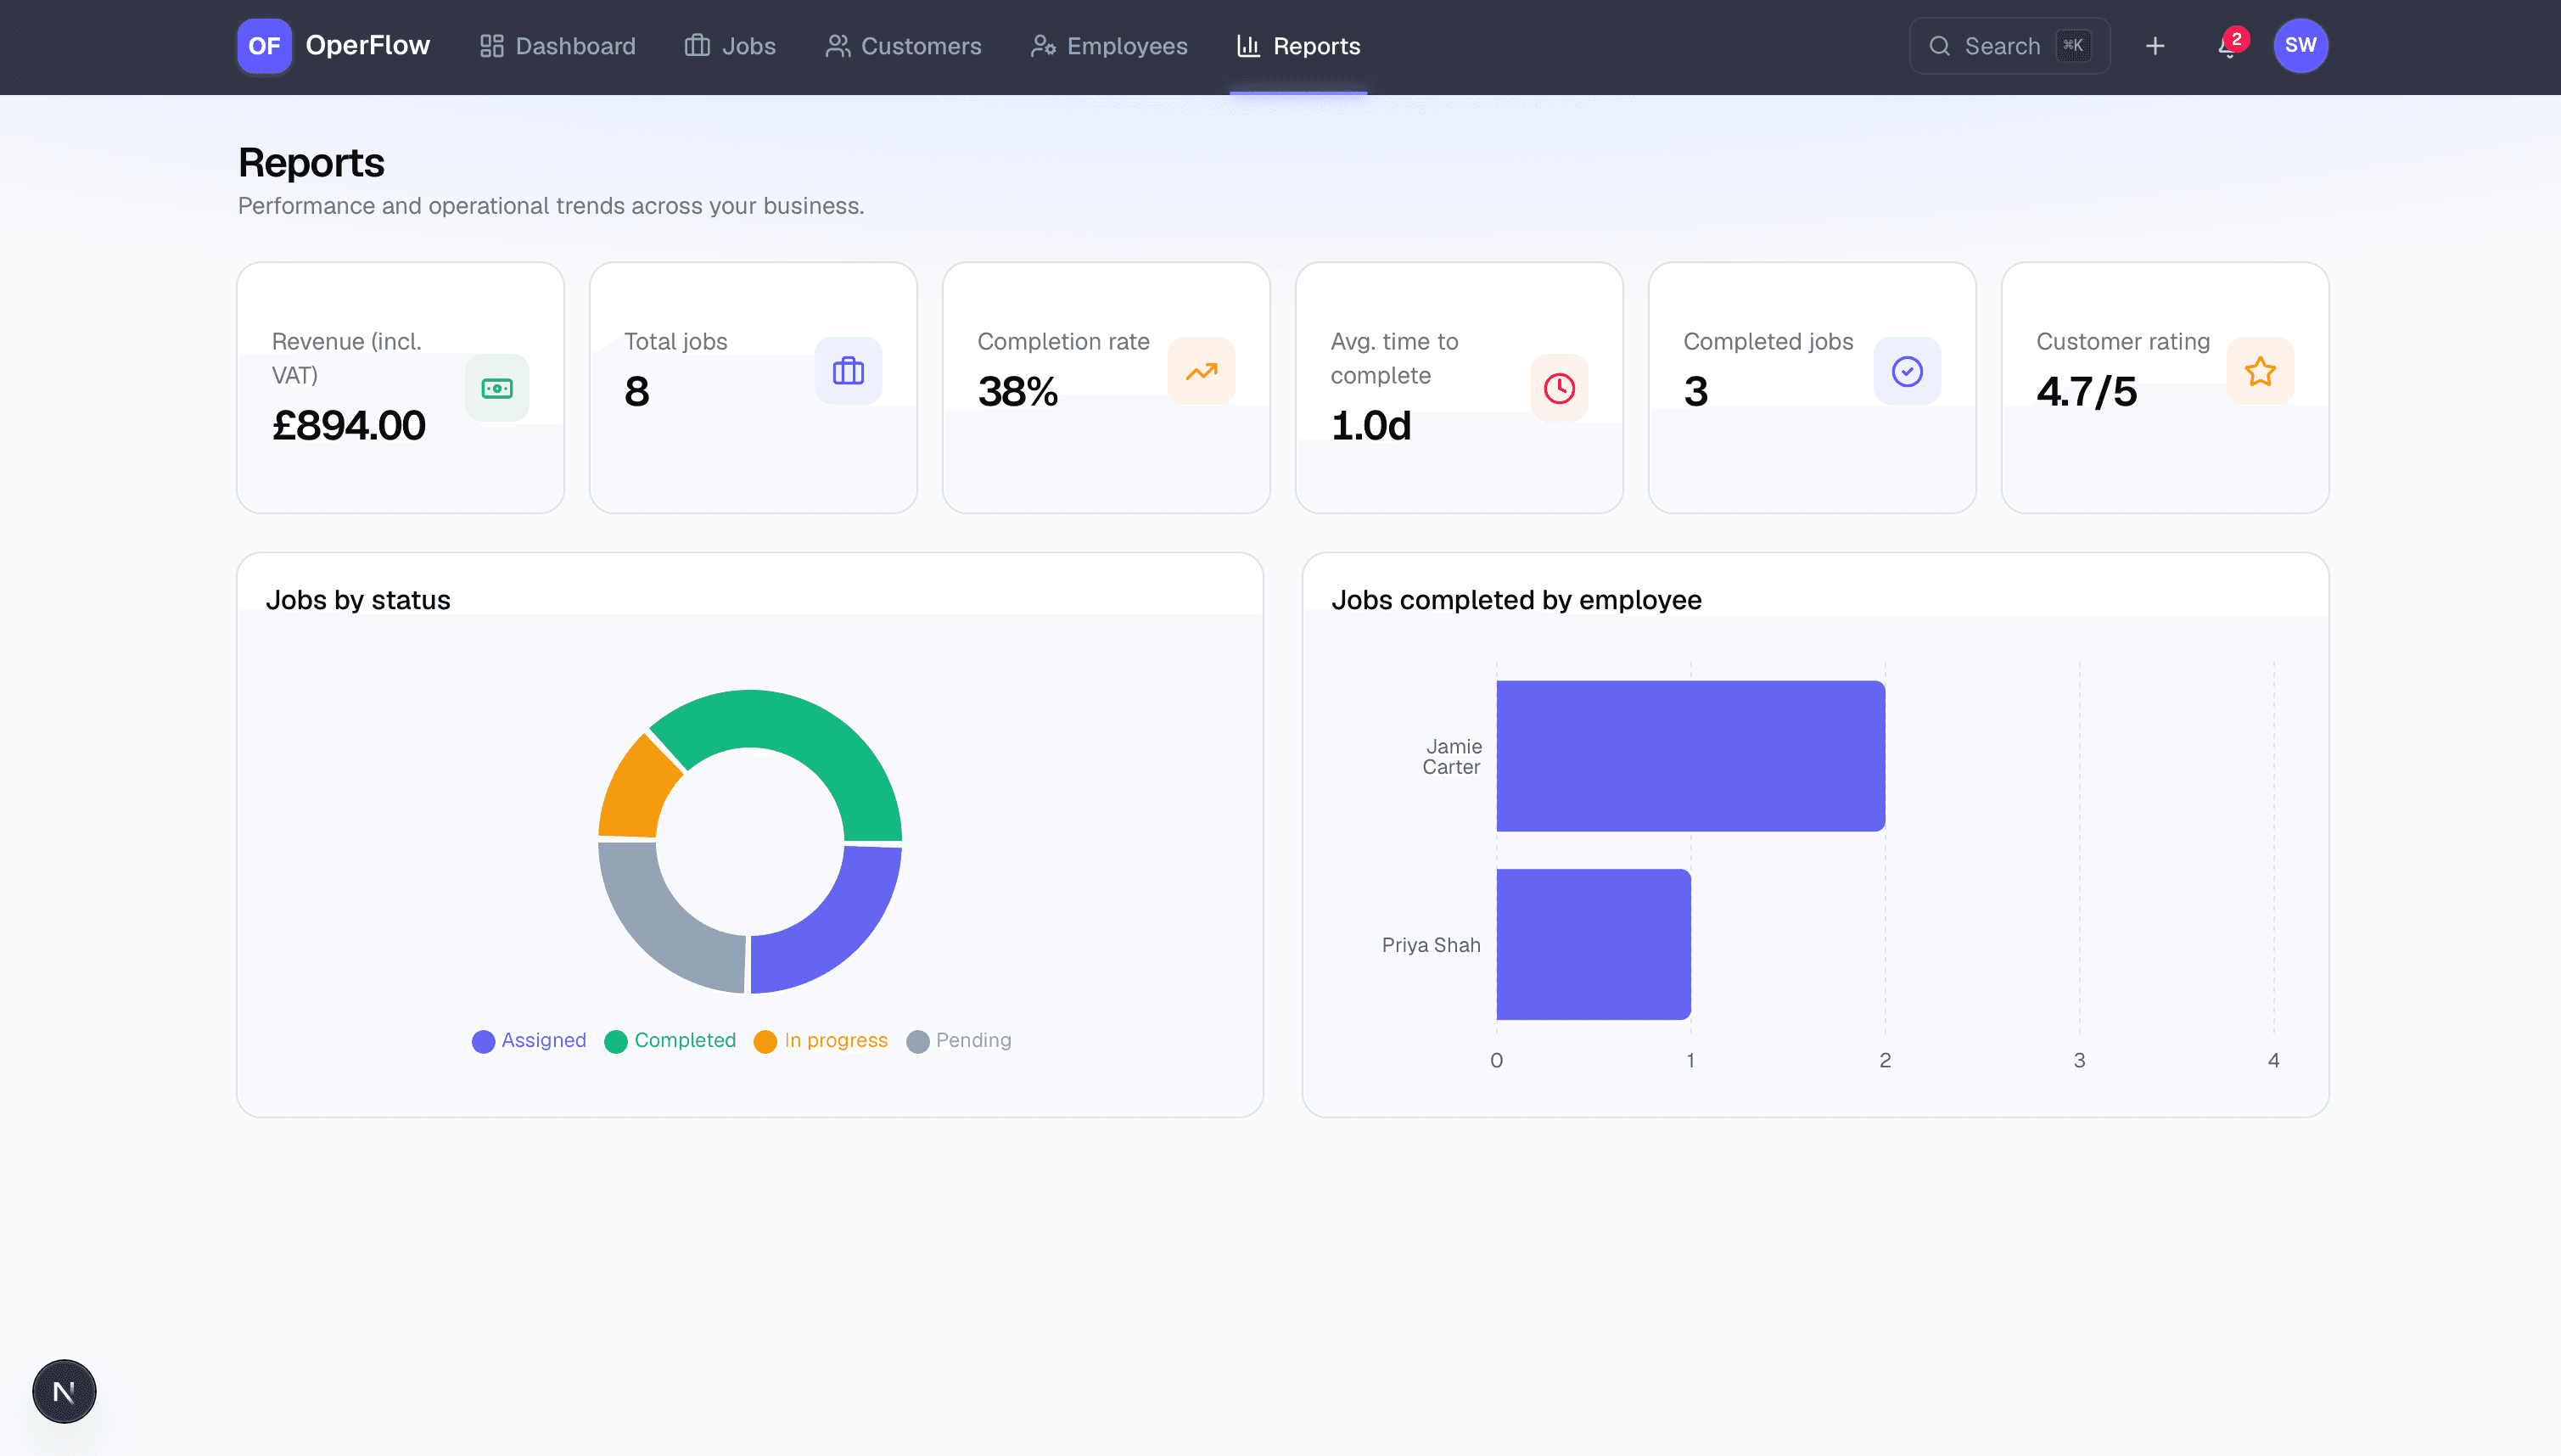
Task: Click the 38% completion rate value
Action: [1018, 391]
